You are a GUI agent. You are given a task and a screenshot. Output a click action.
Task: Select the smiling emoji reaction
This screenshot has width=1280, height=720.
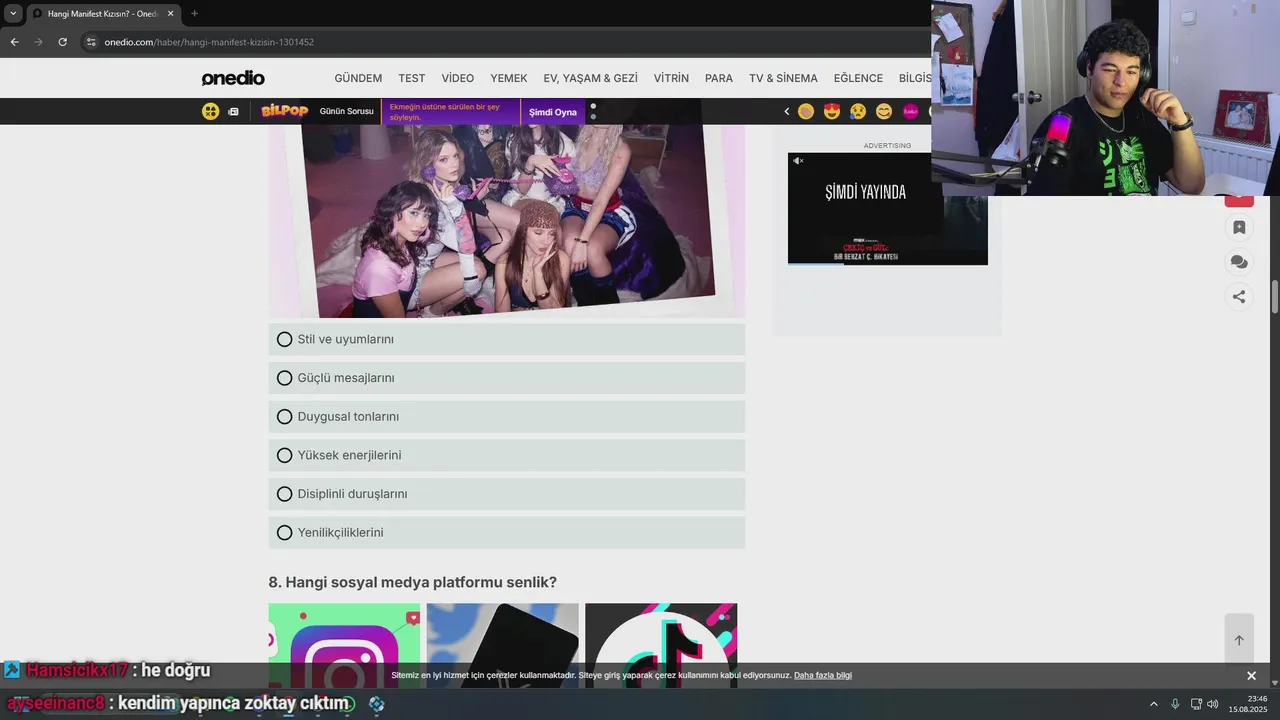point(884,111)
